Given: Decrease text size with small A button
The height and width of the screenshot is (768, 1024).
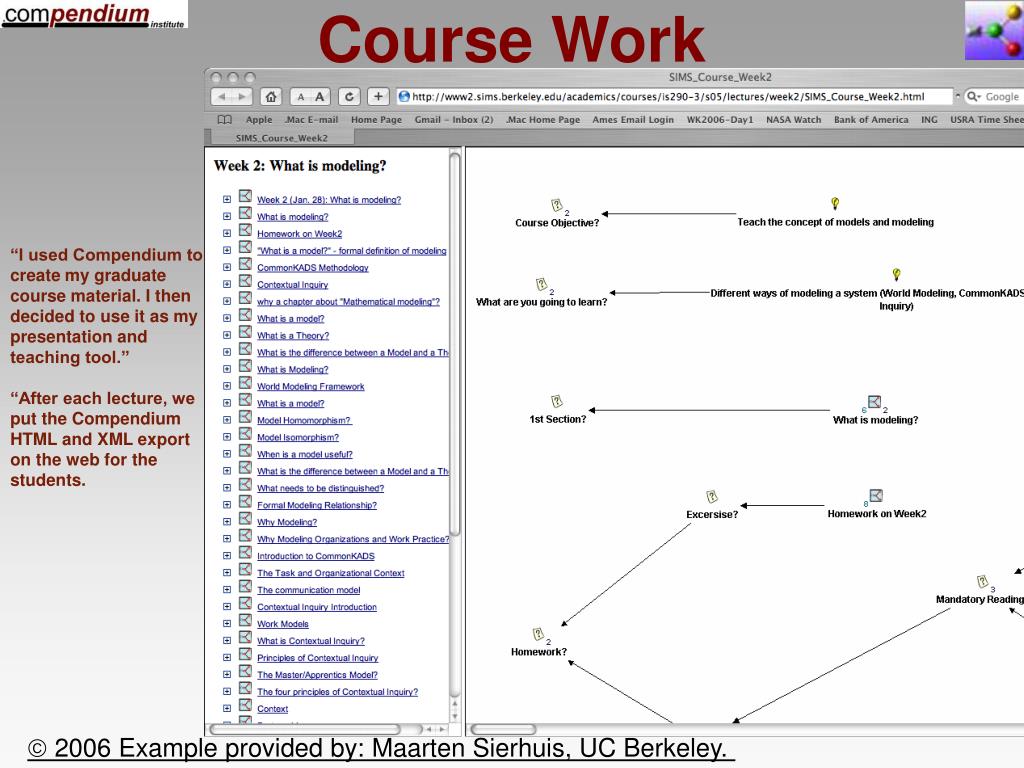Looking at the screenshot, I should click(x=300, y=97).
